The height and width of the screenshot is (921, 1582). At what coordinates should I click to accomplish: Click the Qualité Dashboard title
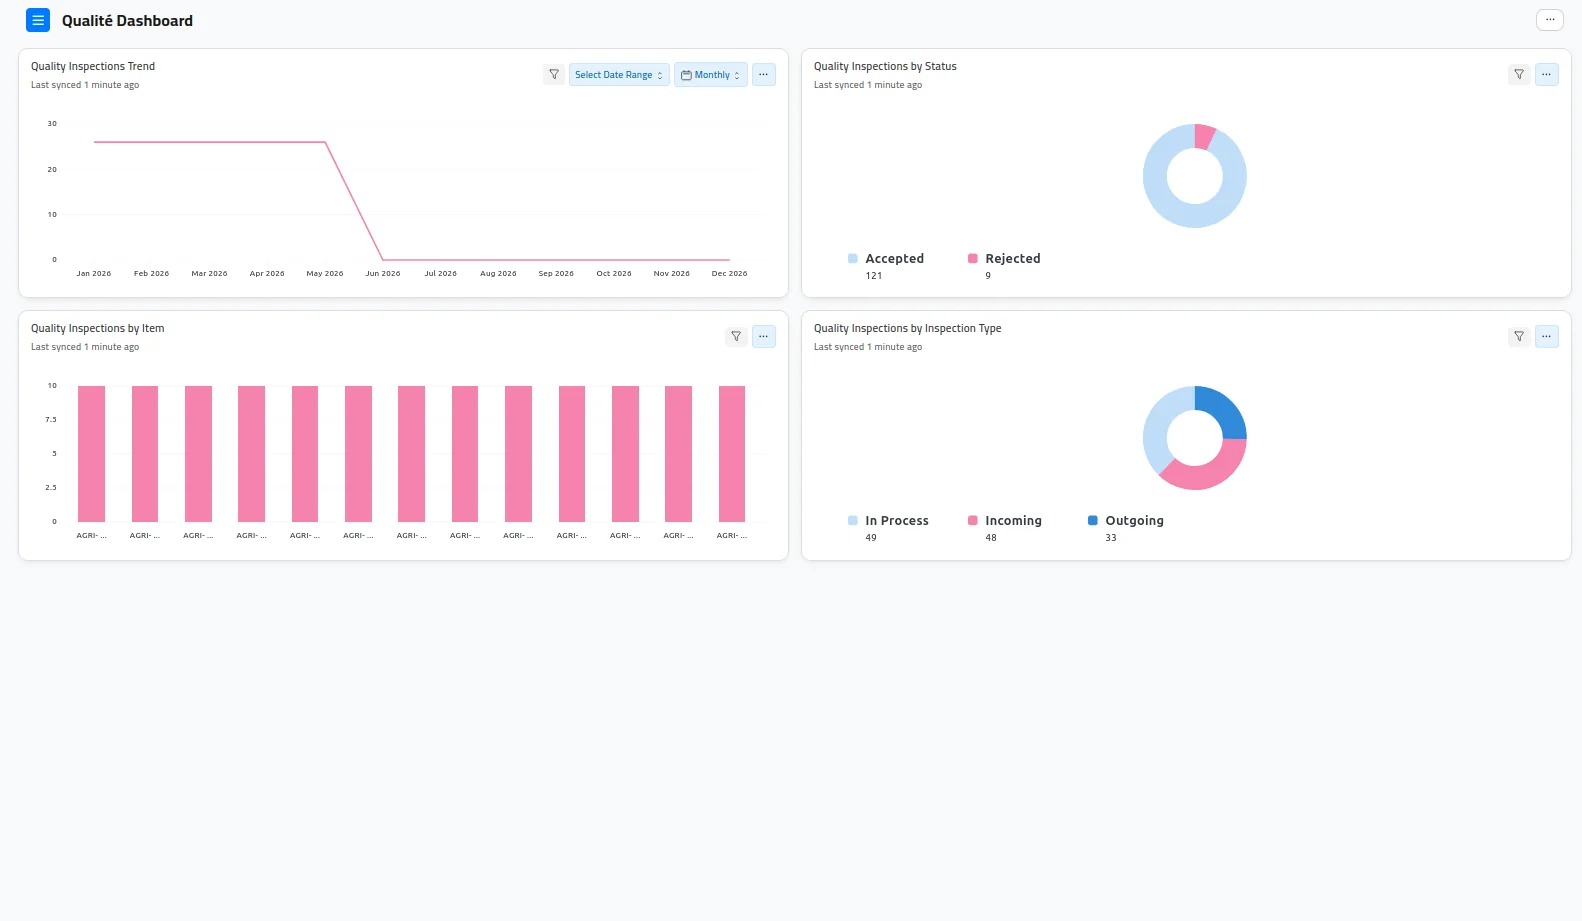tap(127, 21)
